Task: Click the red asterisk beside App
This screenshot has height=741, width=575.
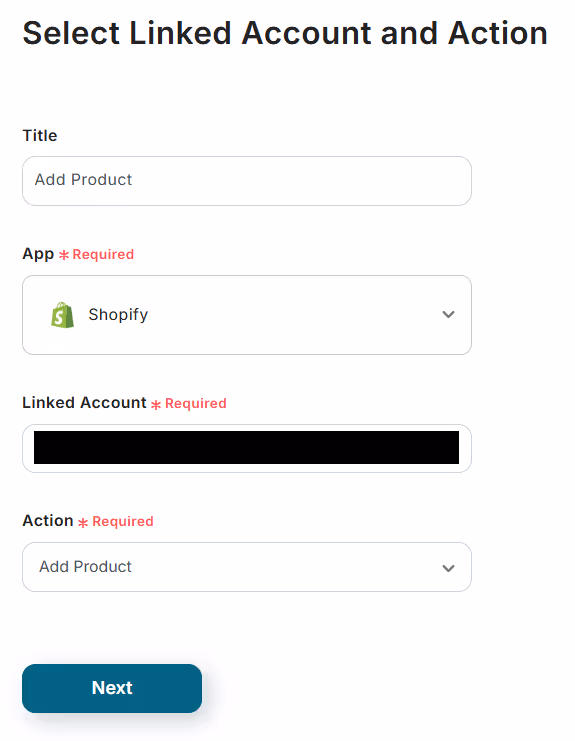Action: pos(64,255)
